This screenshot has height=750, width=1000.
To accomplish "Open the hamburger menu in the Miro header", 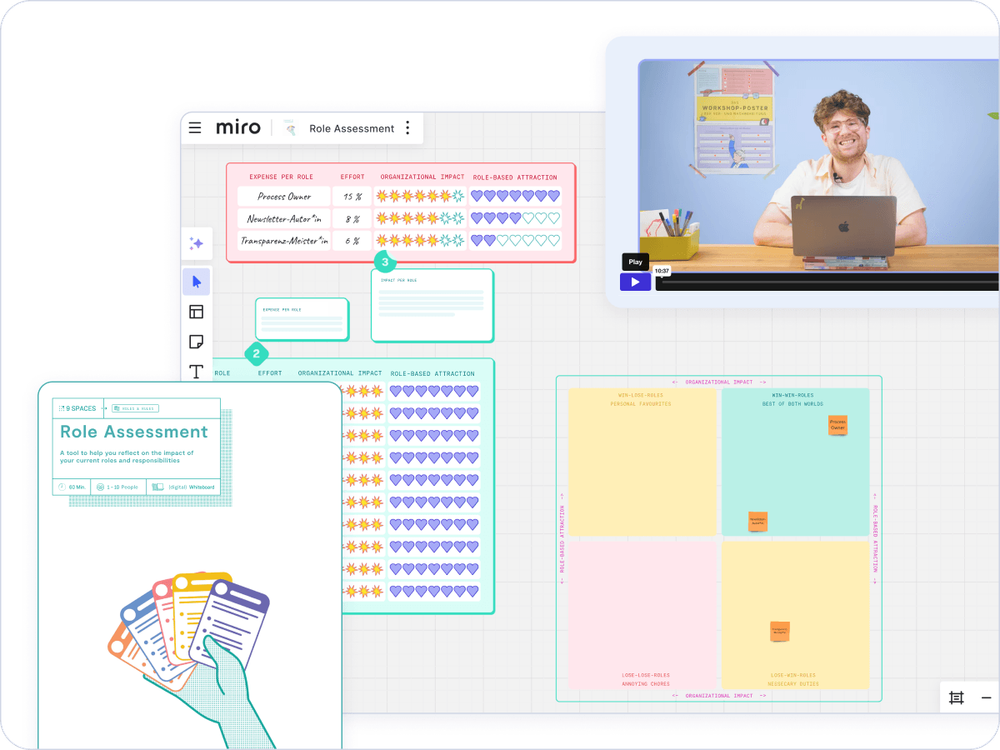I will [x=195, y=127].
